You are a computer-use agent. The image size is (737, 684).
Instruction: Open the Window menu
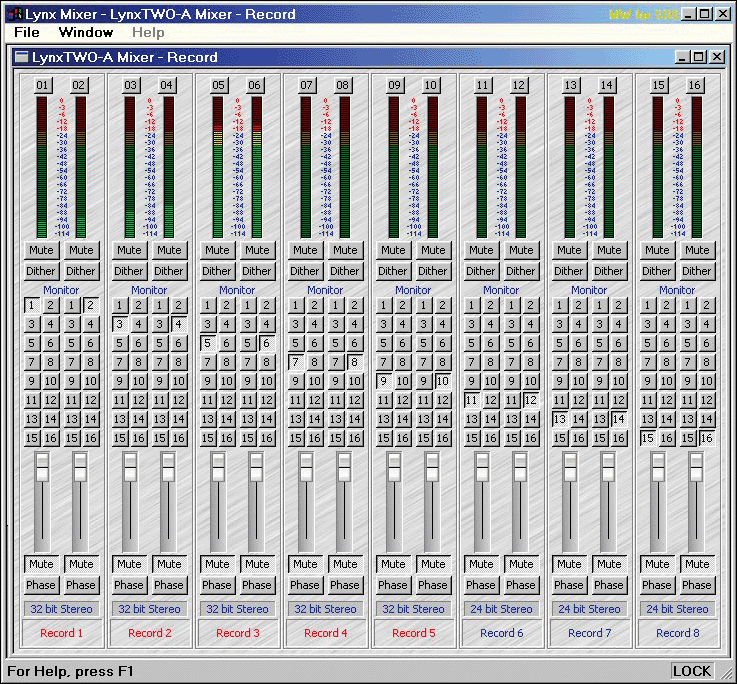point(86,33)
